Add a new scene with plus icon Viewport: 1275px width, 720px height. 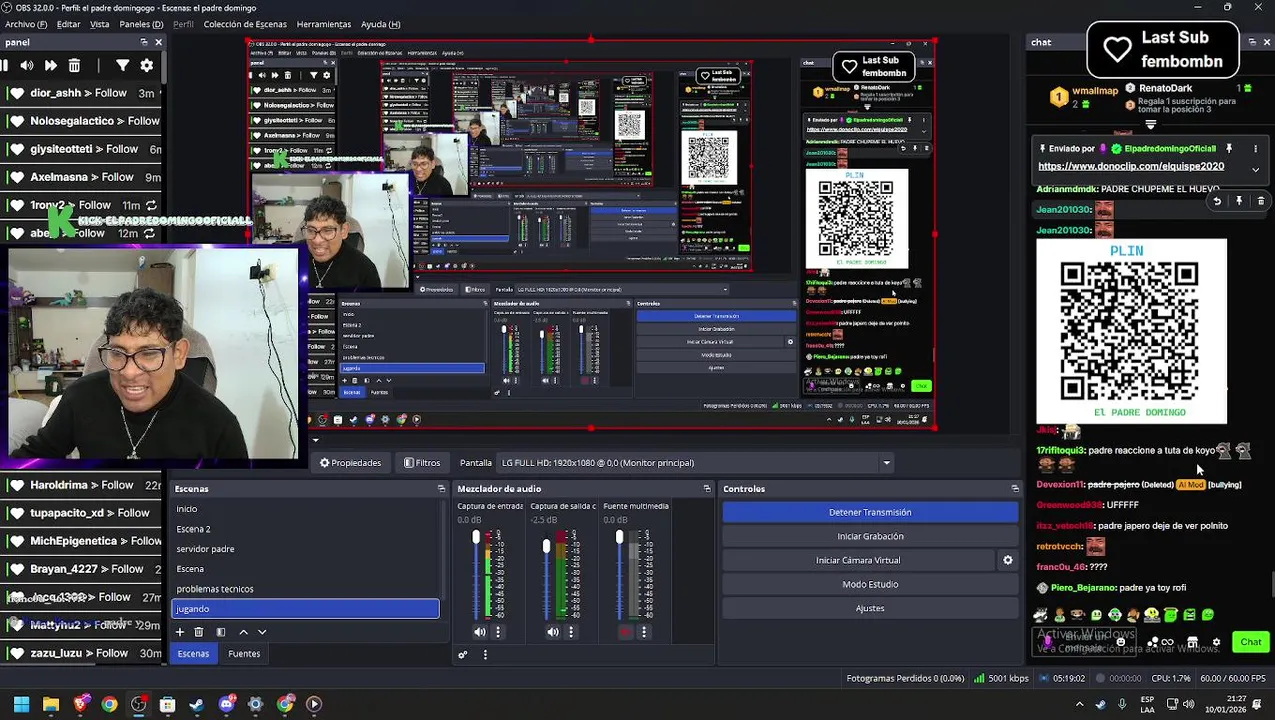(x=180, y=632)
